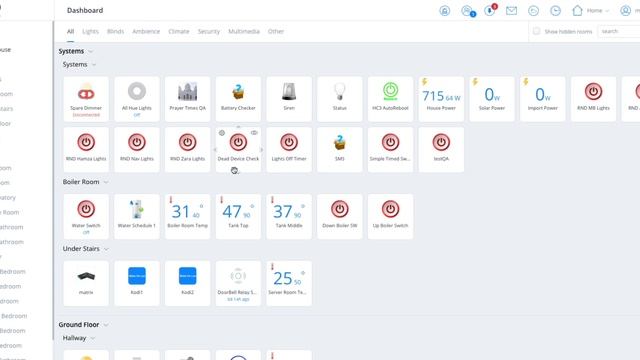Open the Solar Power meter tile
640x360 pixels.
(492, 99)
